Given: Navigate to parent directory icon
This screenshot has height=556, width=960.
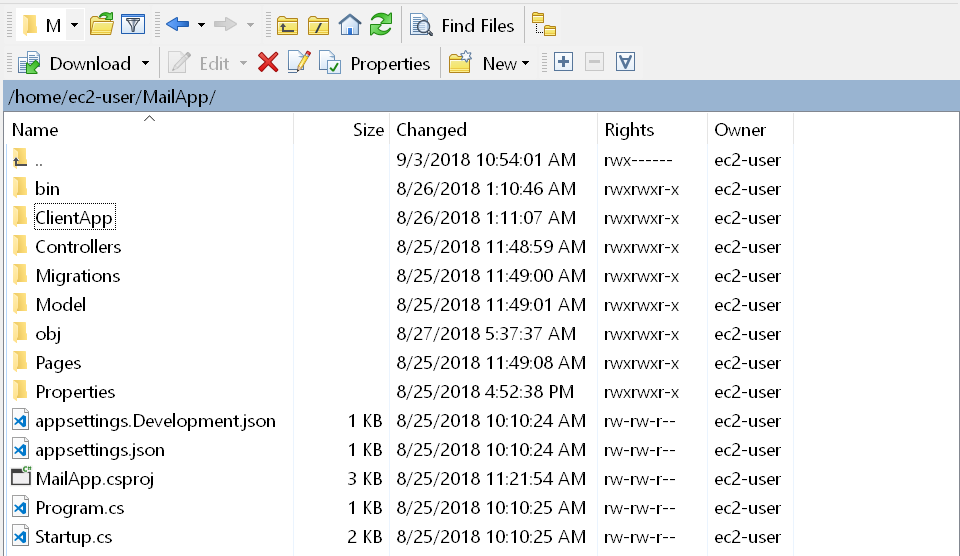Looking at the screenshot, I should [x=287, y=26].
